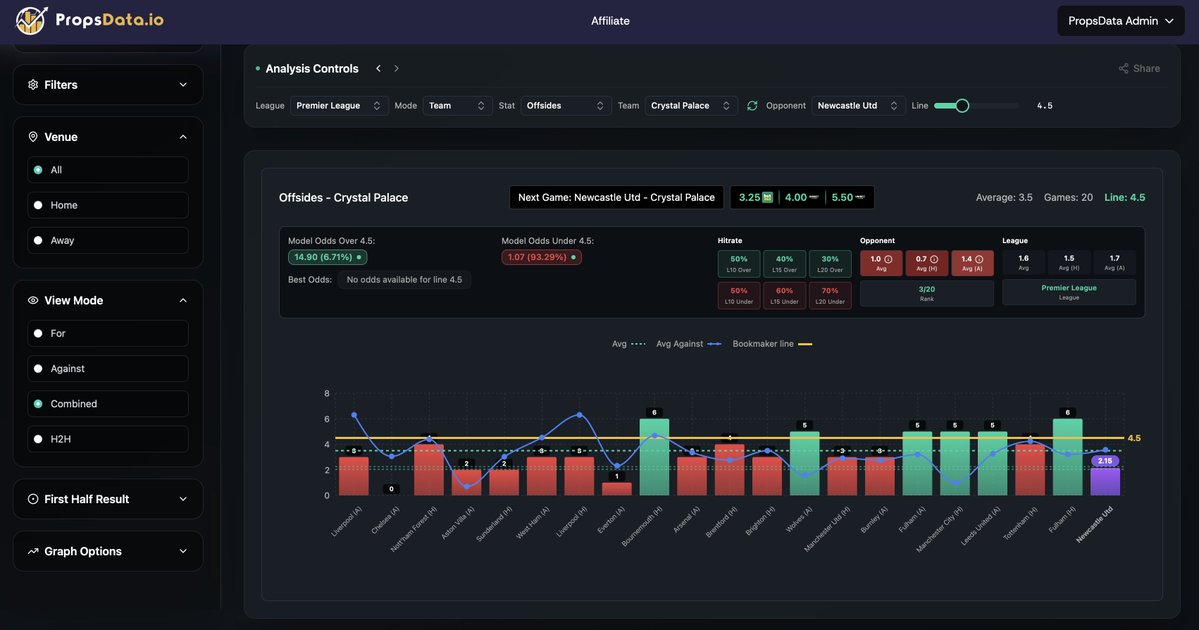Go to previous analysis with left arrow
The image size is (1199, 630).
(379, 69)
